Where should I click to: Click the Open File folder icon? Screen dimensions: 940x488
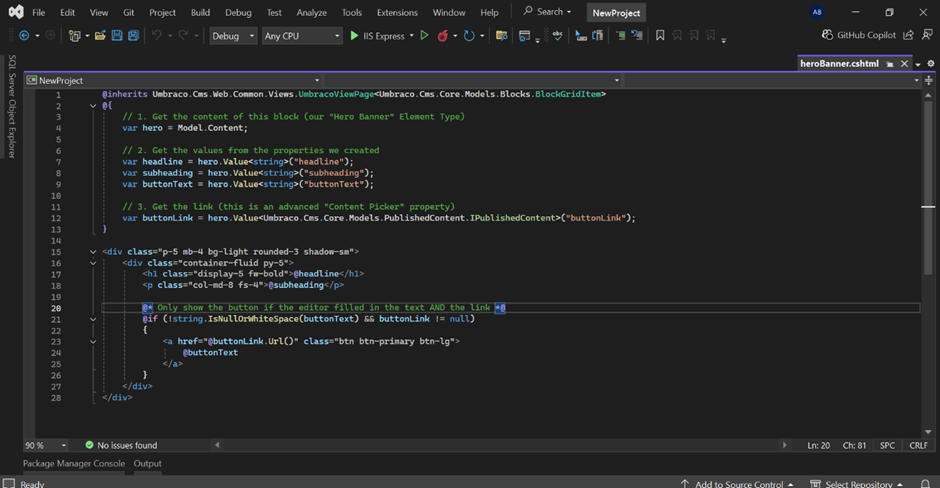[100, 36]
